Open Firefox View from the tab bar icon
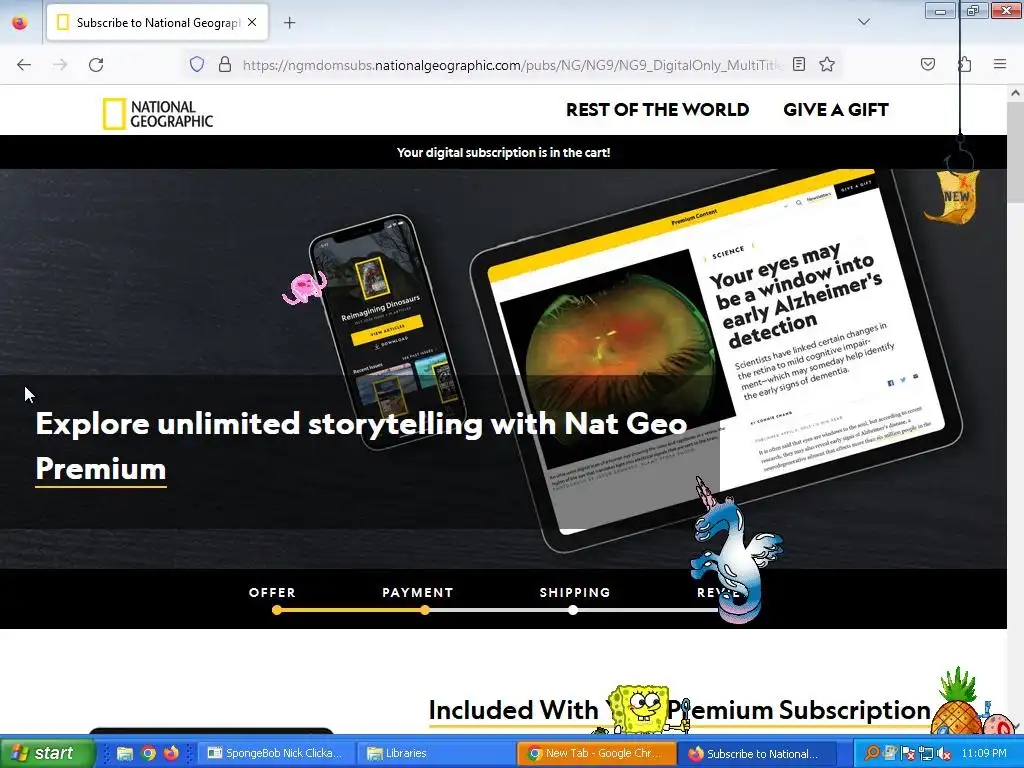The width and height of the screenshot is (1024, 768). (x=20, y=22)
